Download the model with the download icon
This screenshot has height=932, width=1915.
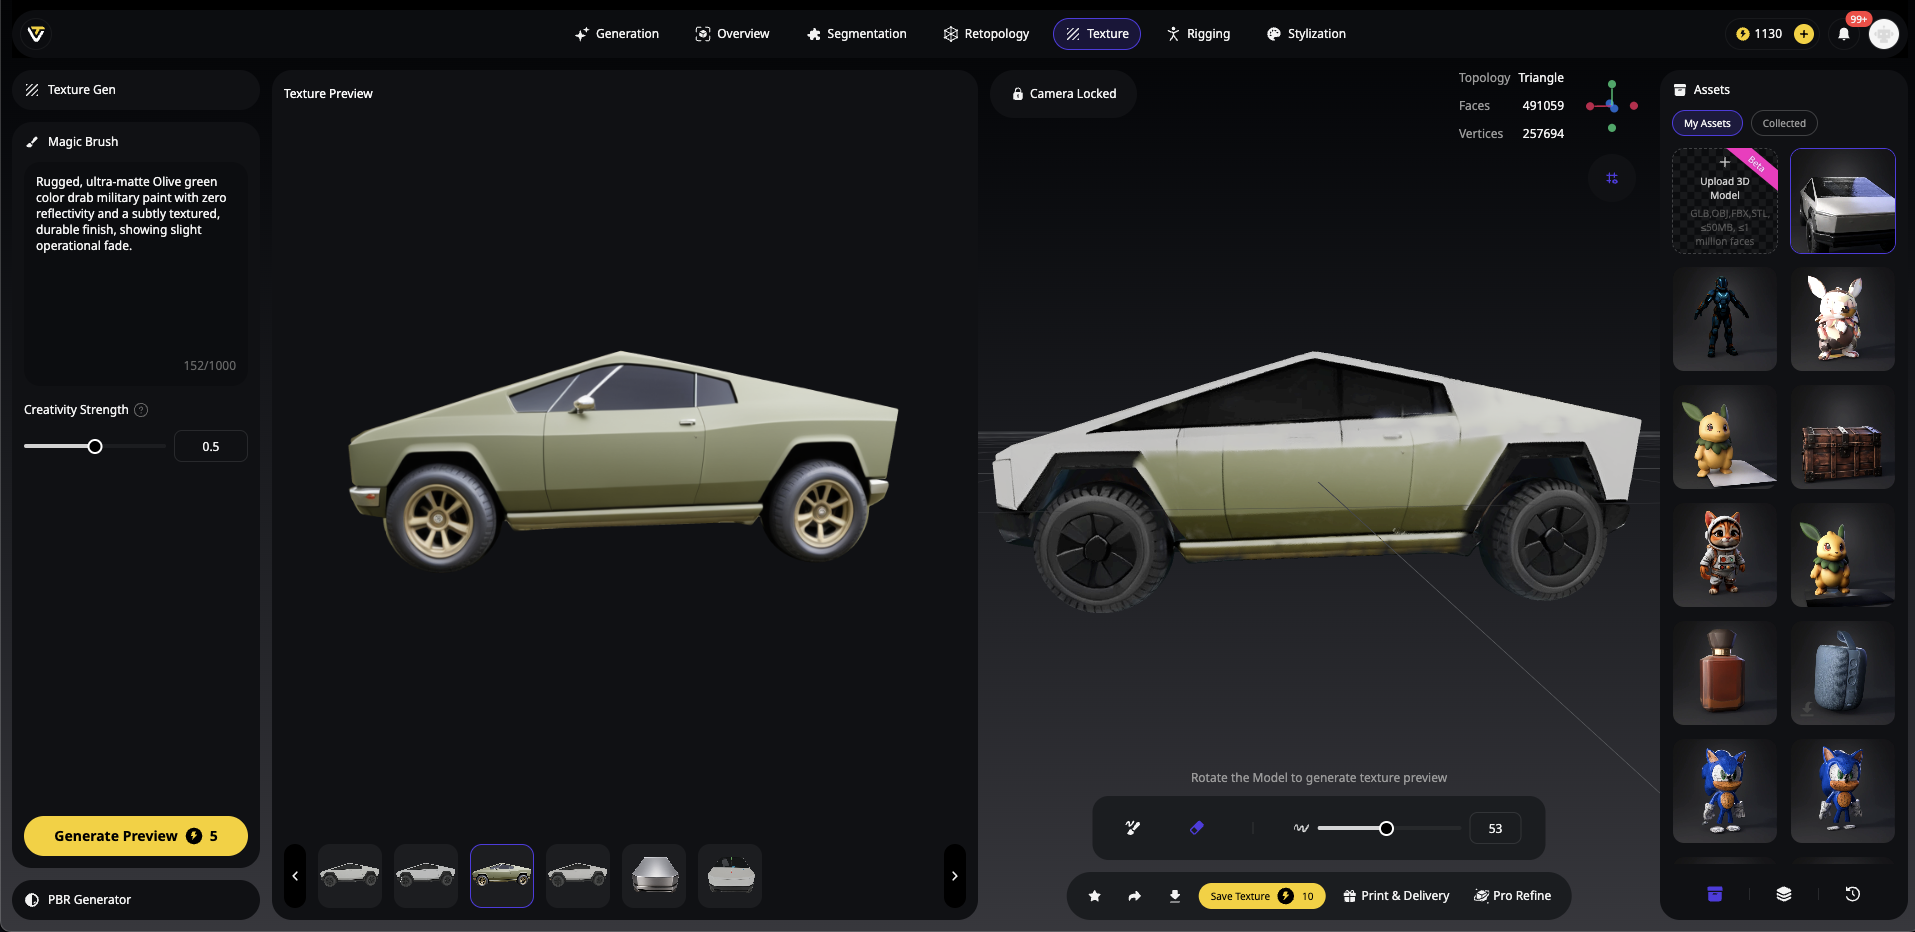pos(1175,896)
